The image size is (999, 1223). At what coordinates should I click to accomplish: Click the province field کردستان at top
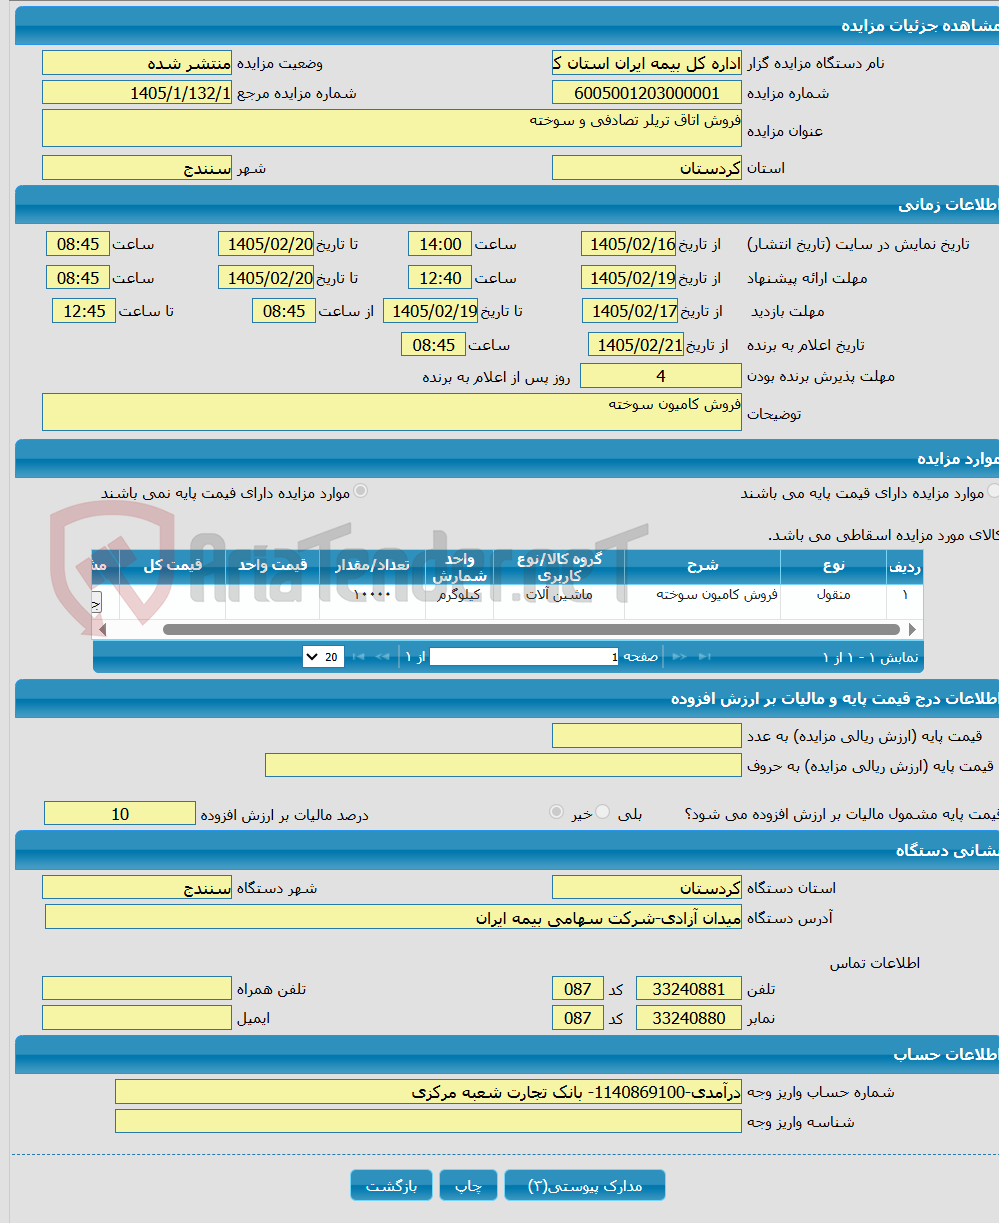click(x=647, y=168)
